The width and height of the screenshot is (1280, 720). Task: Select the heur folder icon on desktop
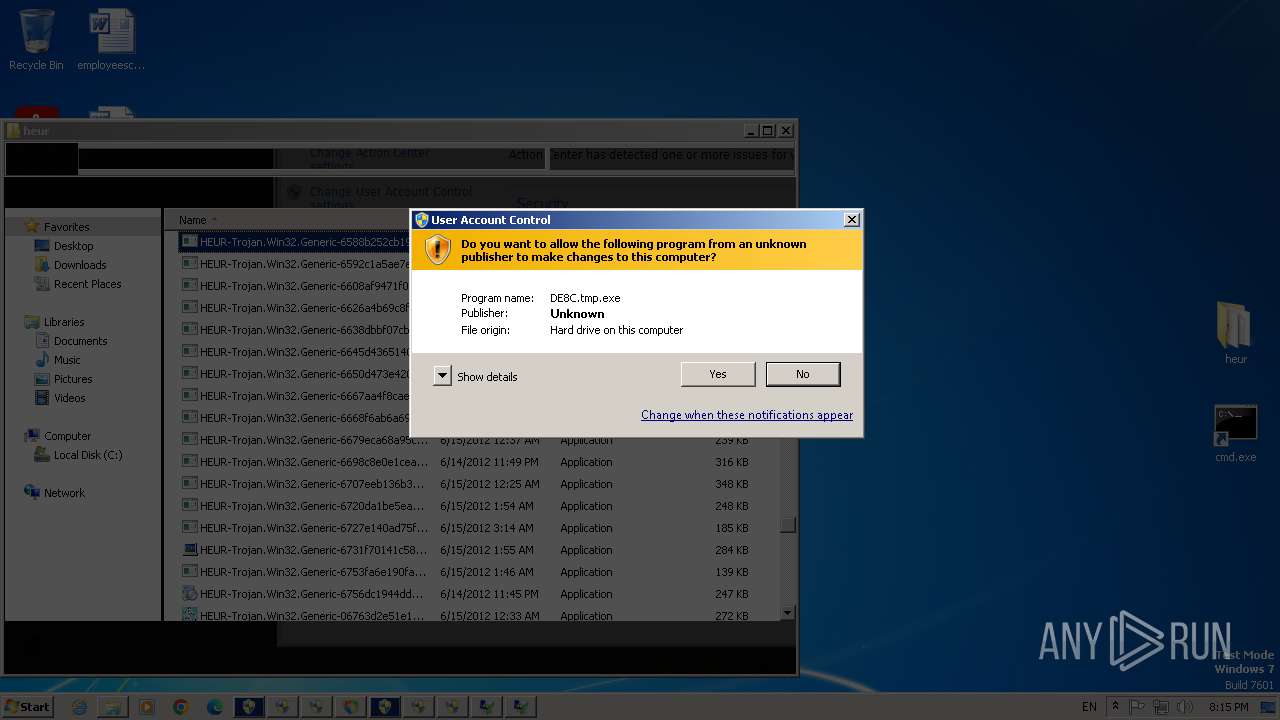[1236, 334]
